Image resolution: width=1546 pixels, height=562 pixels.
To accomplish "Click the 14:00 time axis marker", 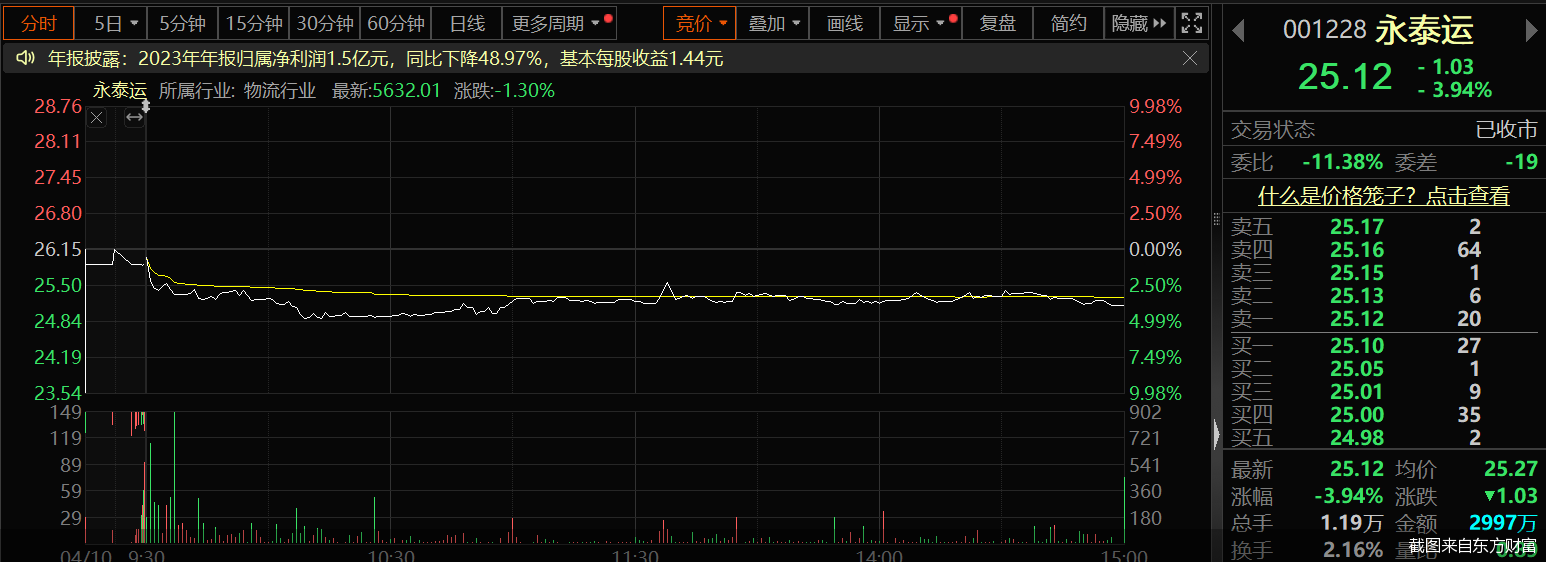I will coord(881,555).
